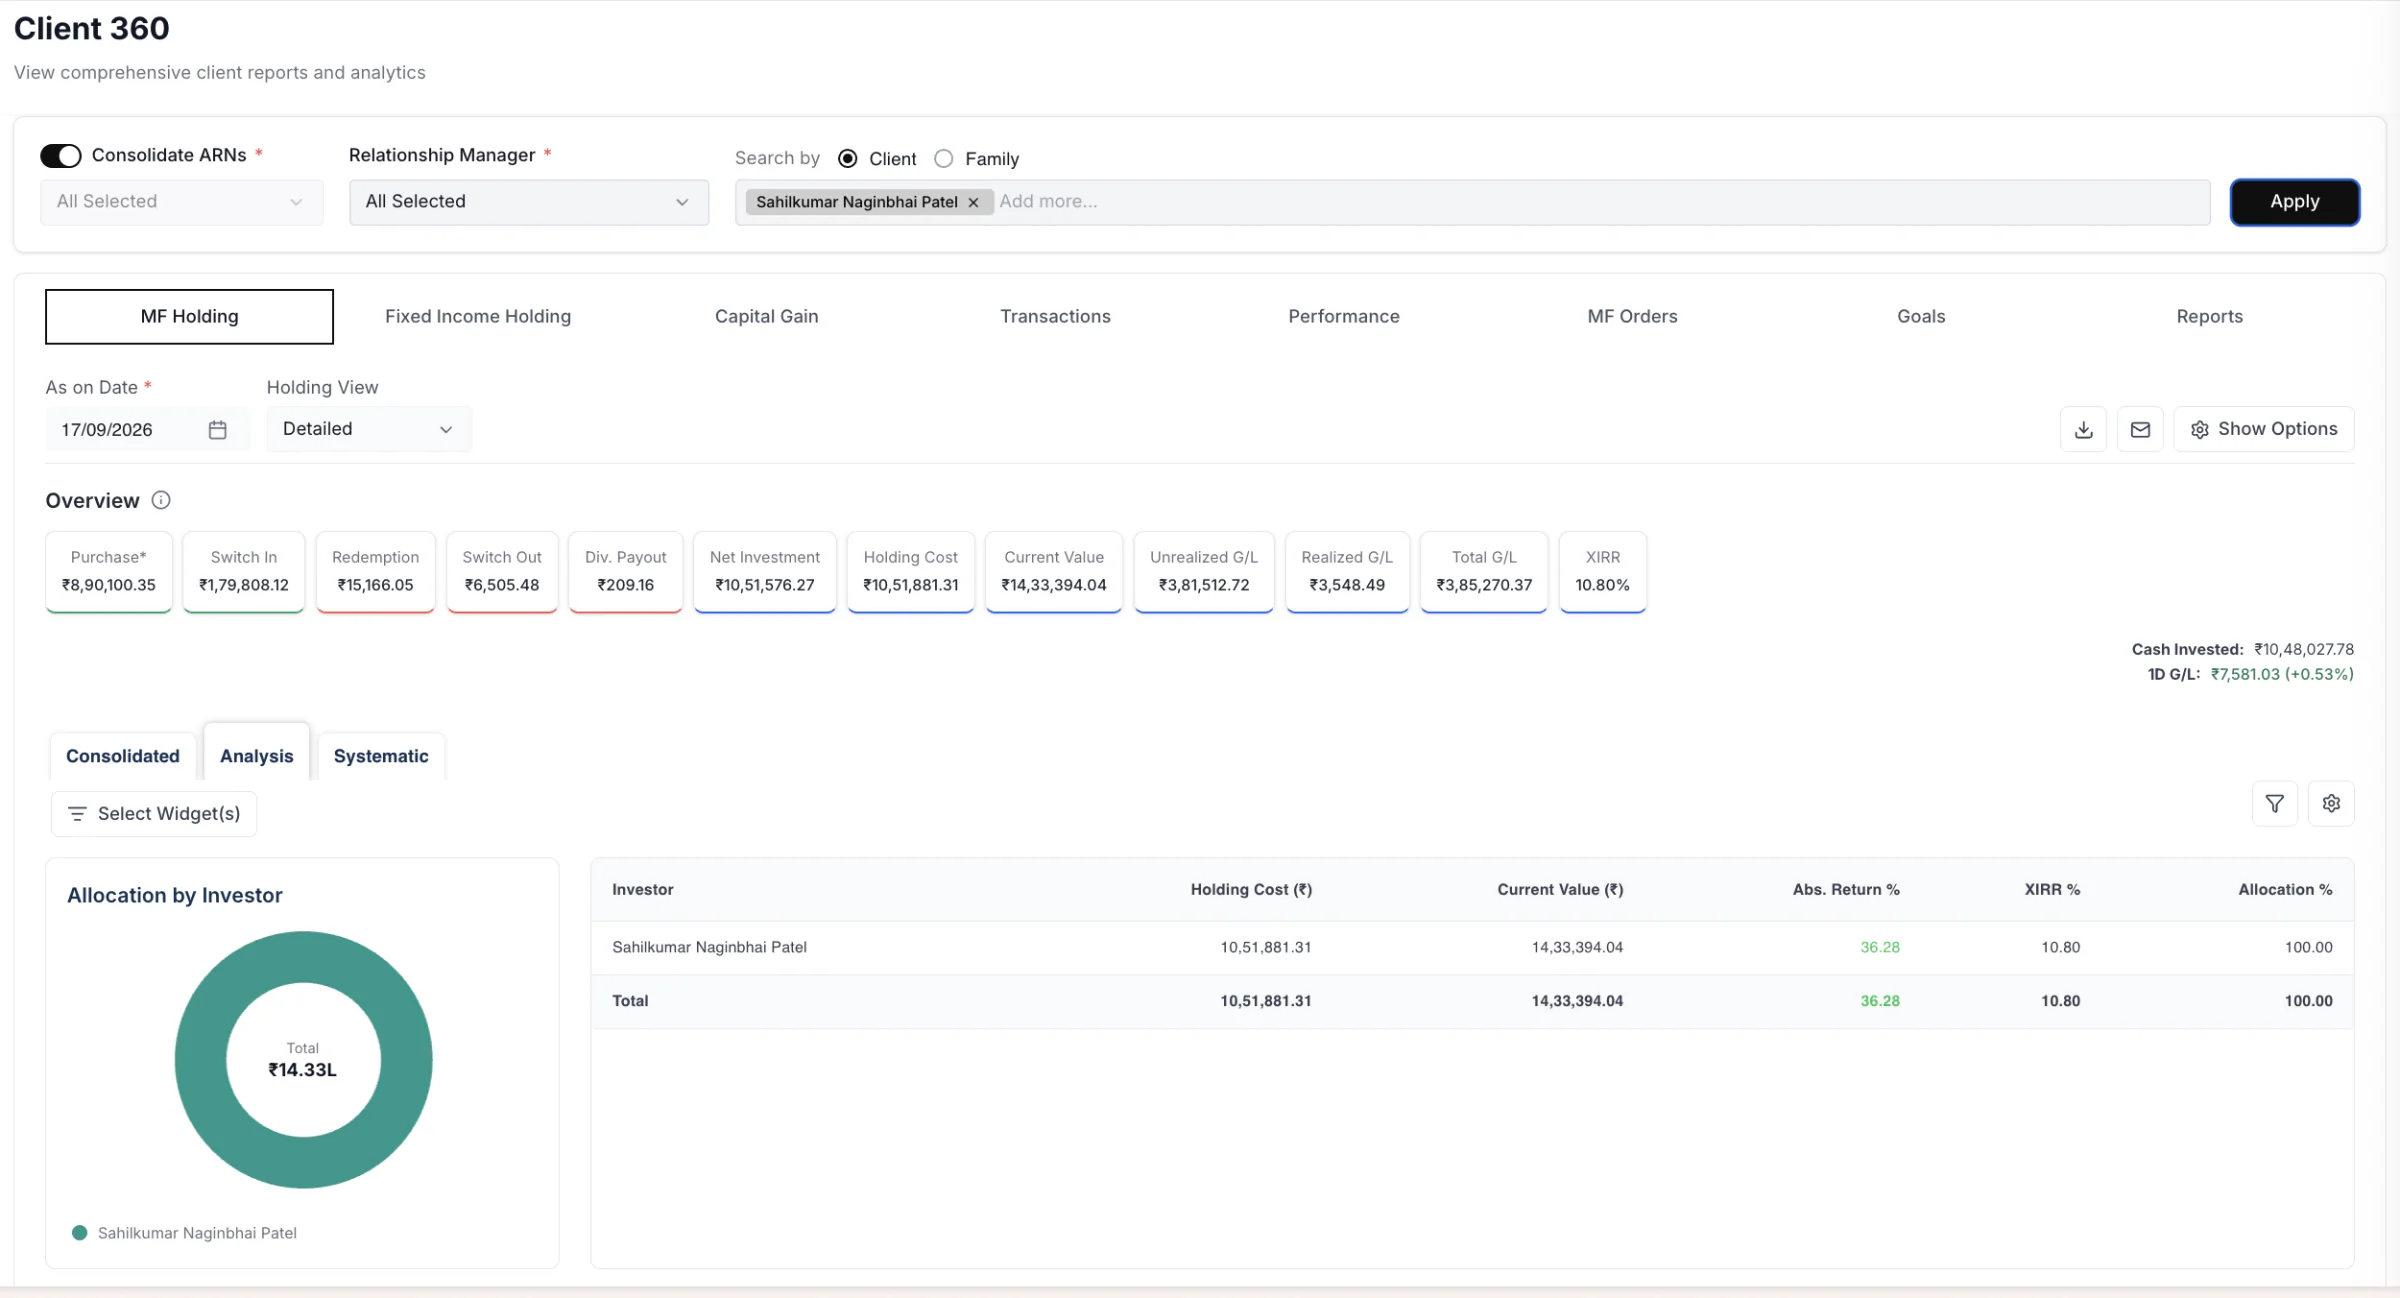Screen dimensions: 2400x1298
Task: Click the Sahilkumar Naginbhai Patel legend color dot
Action: coord(80,1233)
